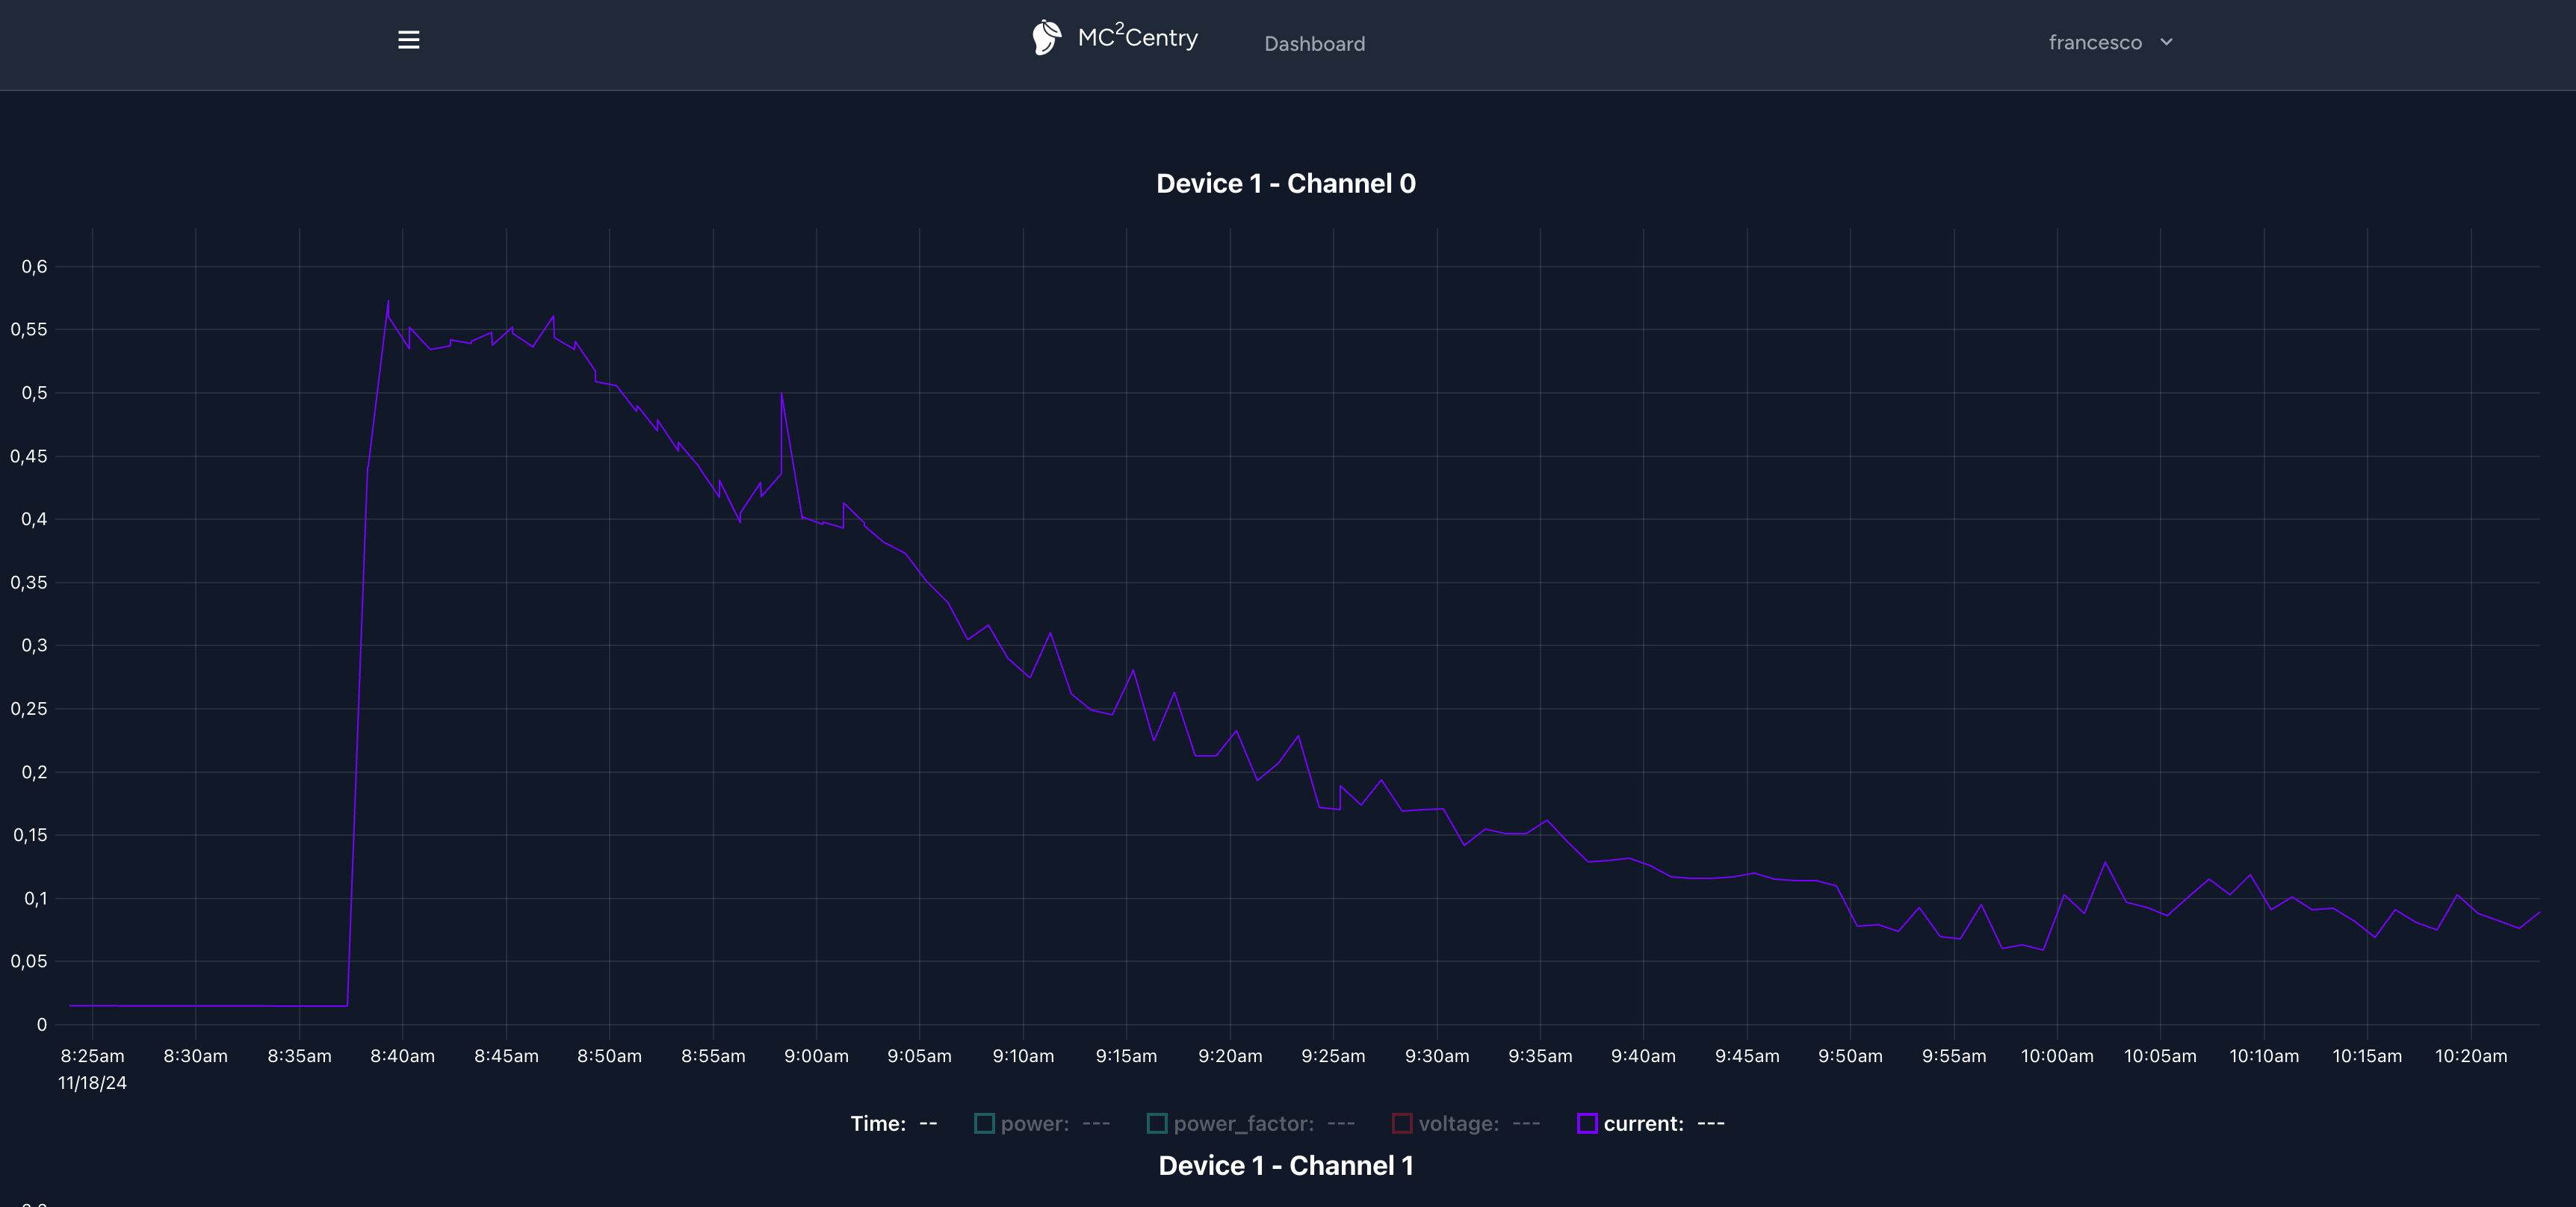
Task: Click the 0,55 y-axis label
Action: [29, 329]
